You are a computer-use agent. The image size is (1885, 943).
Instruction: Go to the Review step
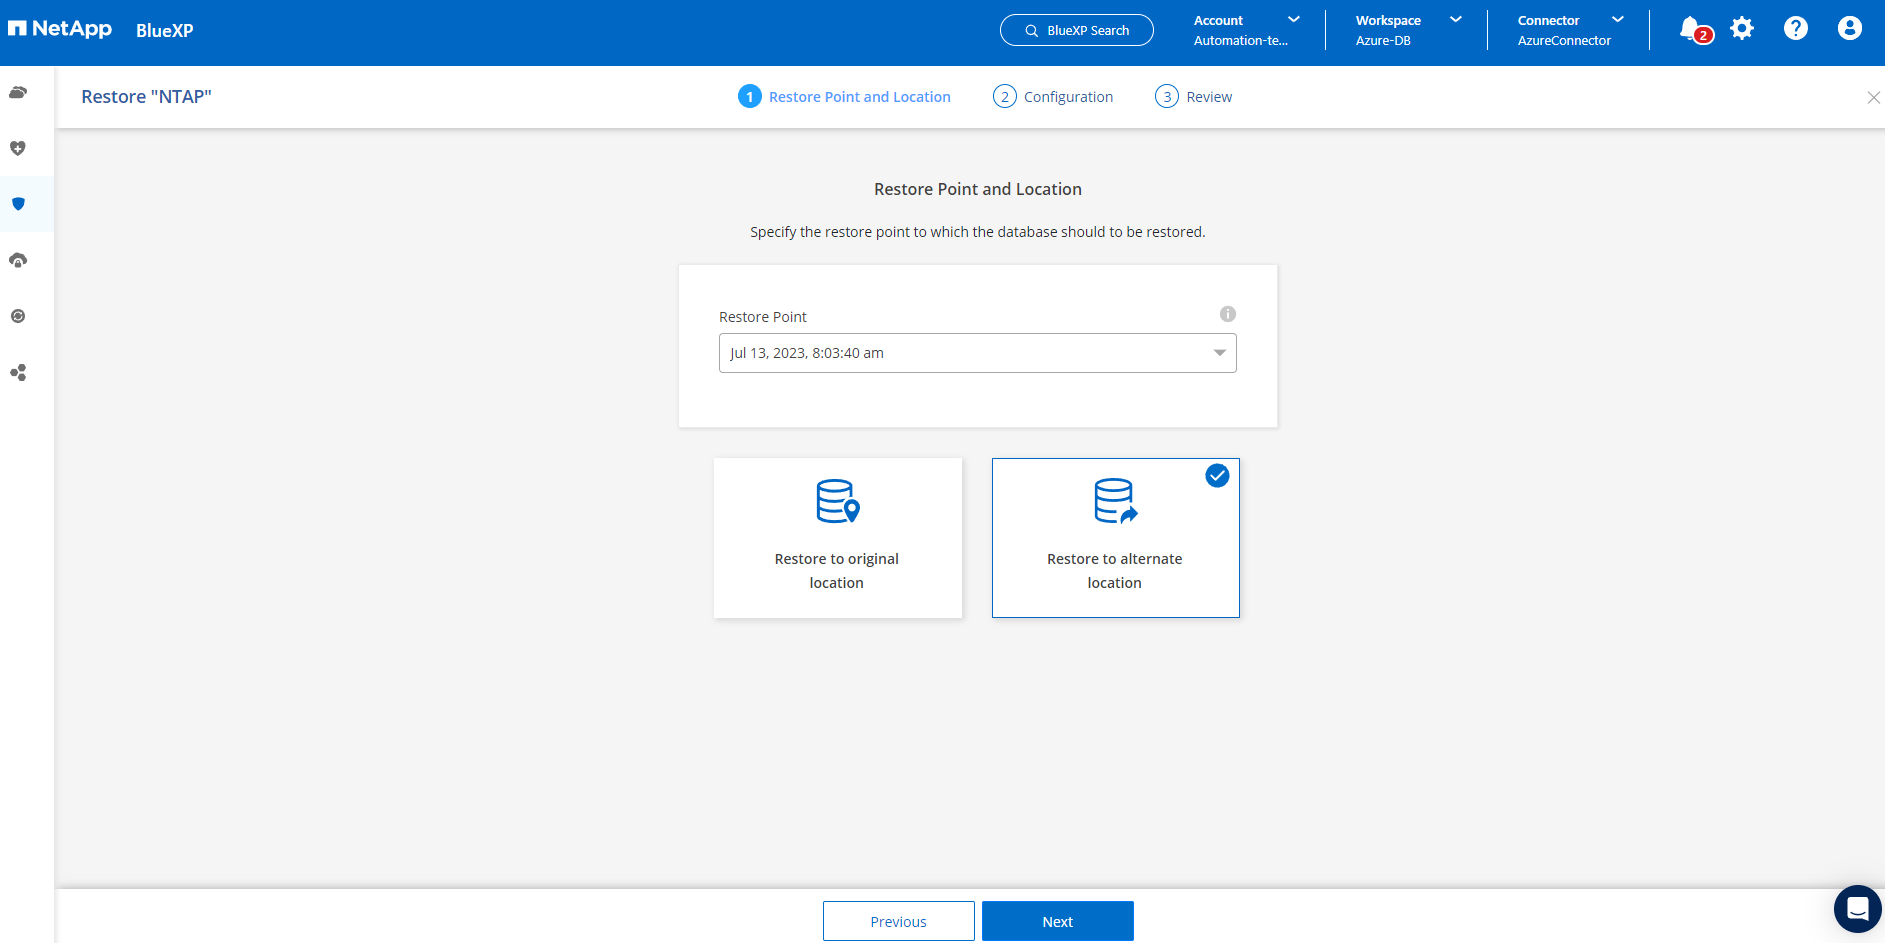(x=1194, y=97)
